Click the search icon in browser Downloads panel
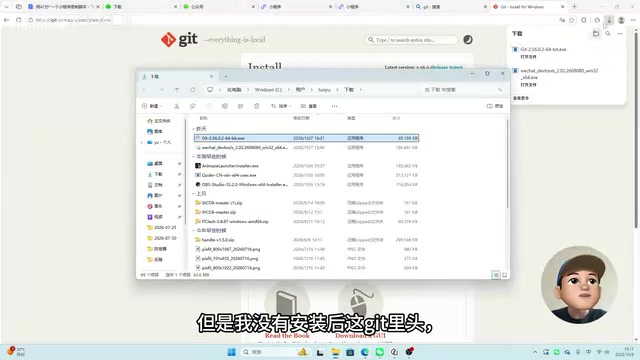Viewport: 640px width, 360px height. tap(608, 33)
